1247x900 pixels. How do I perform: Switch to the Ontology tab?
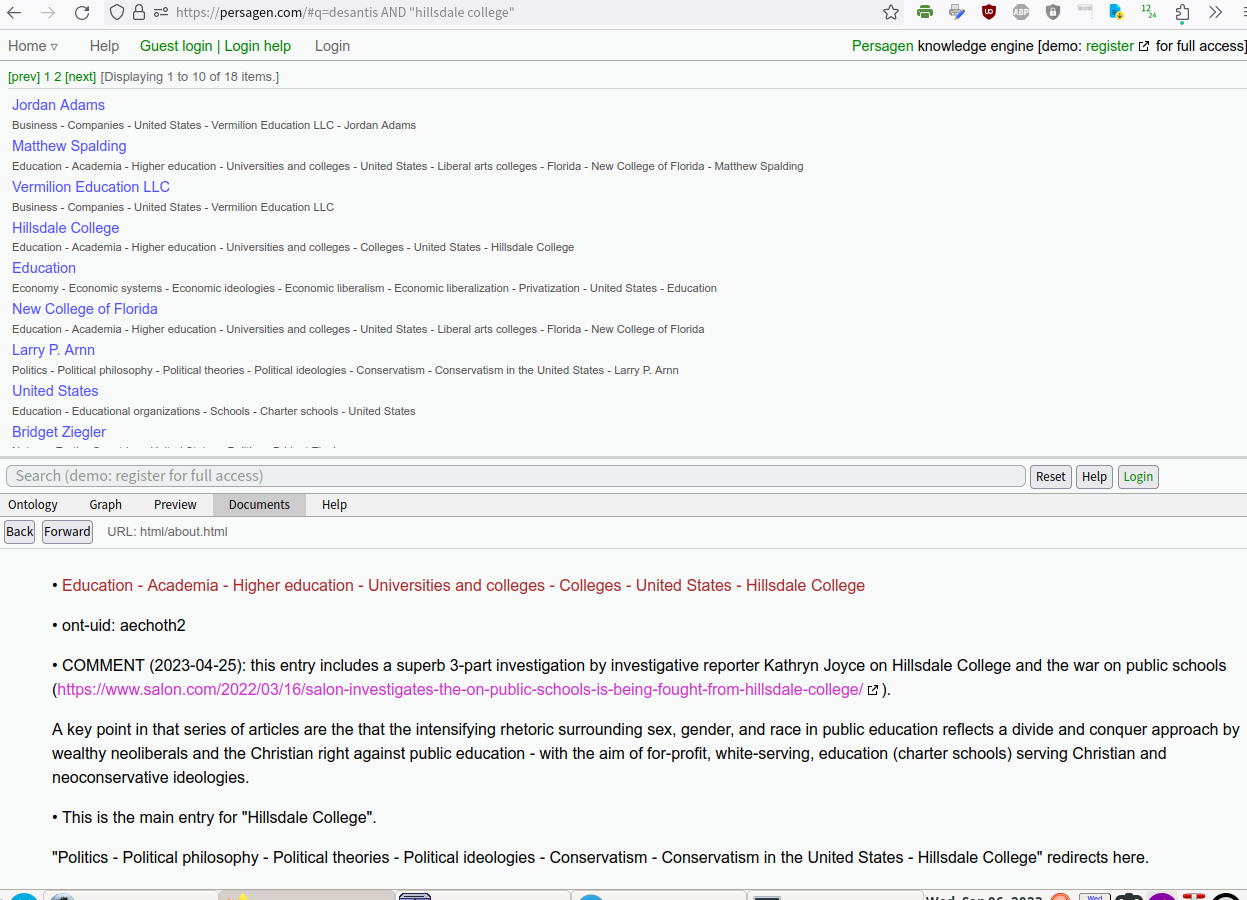click(x=33, y=505)
